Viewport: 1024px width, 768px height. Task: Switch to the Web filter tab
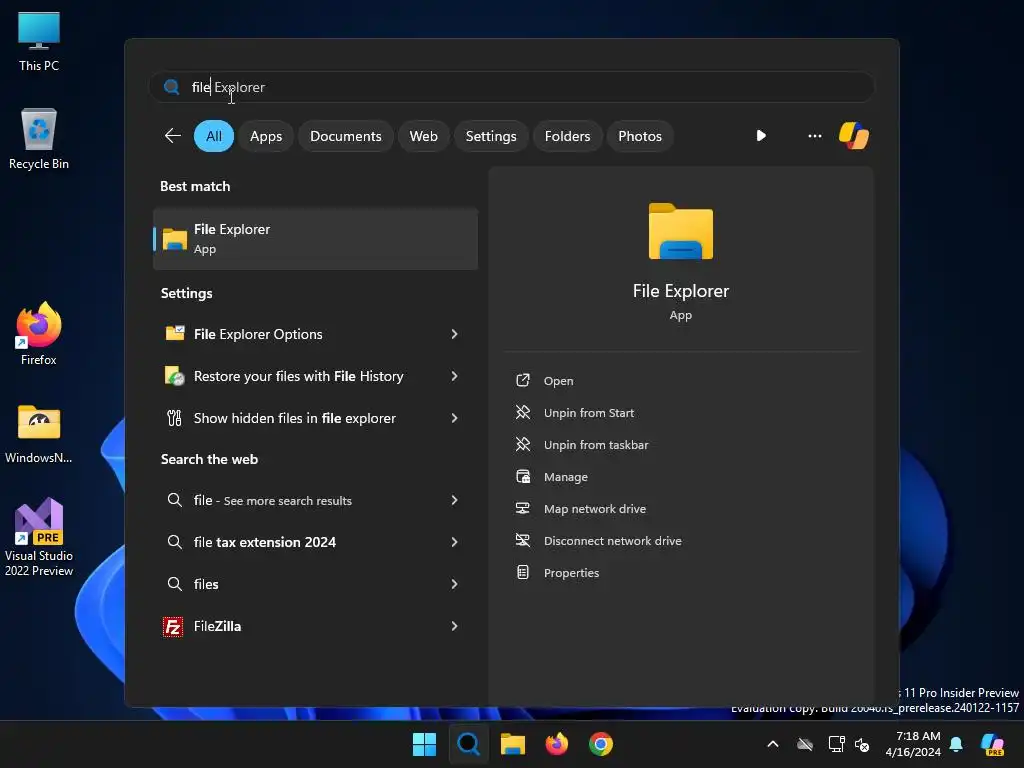tap(423, 136)
